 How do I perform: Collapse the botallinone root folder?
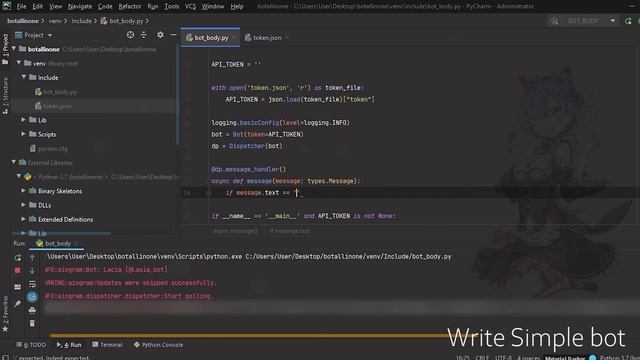point(14,49)
